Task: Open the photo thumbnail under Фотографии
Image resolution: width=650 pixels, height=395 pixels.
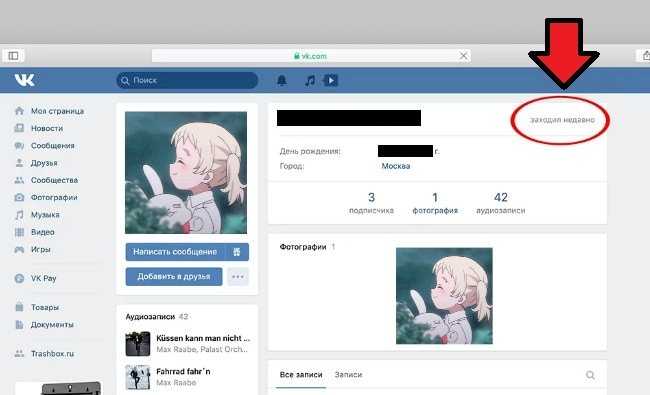Action: tap(444, 296)
